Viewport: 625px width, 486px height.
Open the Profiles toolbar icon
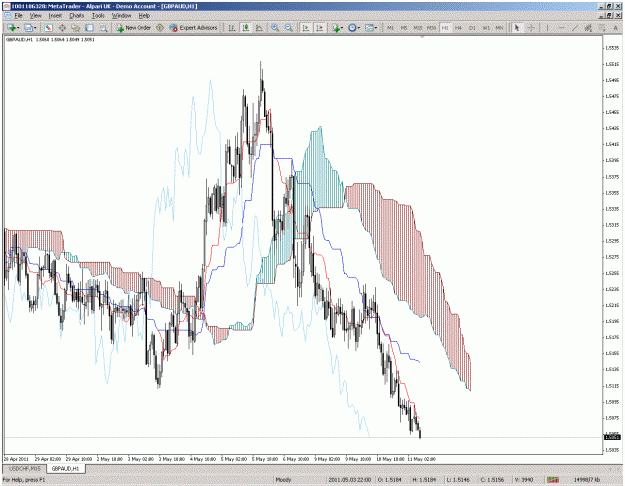tap(28, 28)
